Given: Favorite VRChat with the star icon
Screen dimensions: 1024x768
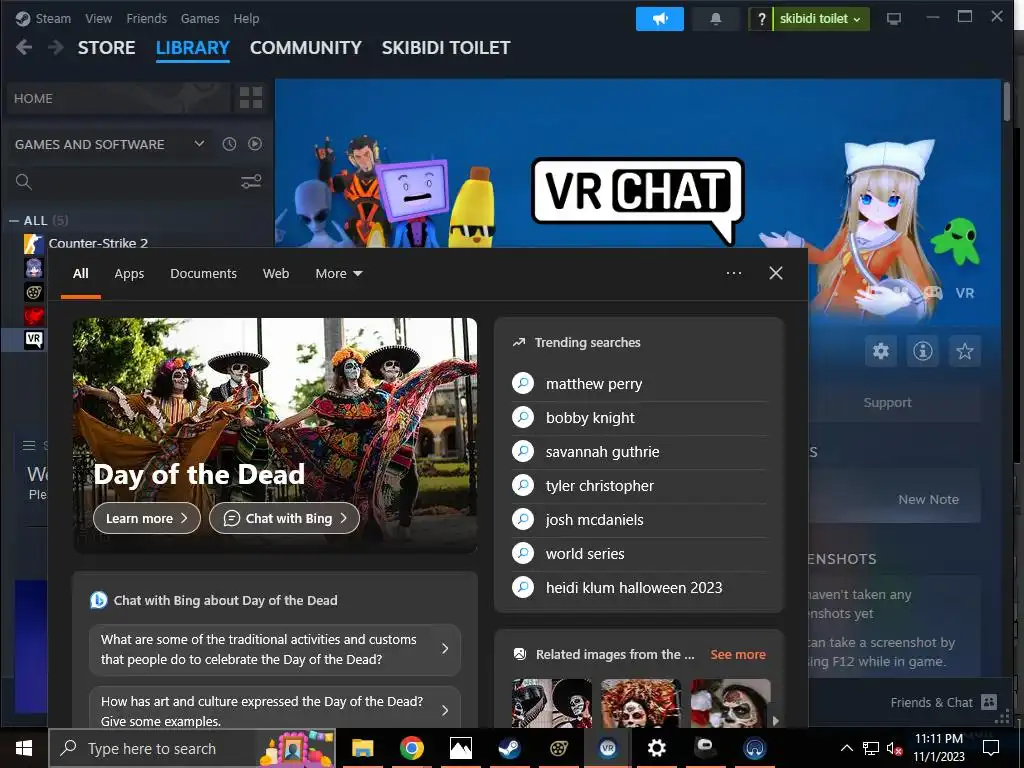Looking at the screenshot, I should point(965,351).
